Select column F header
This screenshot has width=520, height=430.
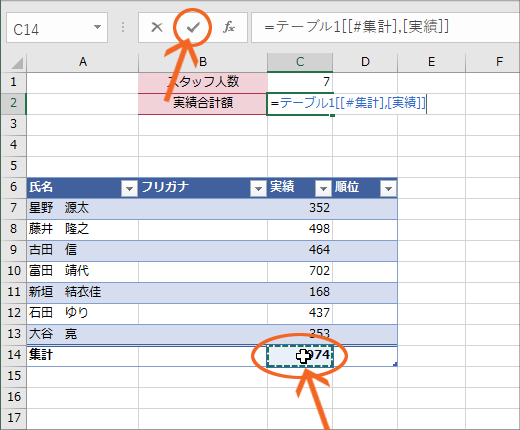tap(493, 62)
